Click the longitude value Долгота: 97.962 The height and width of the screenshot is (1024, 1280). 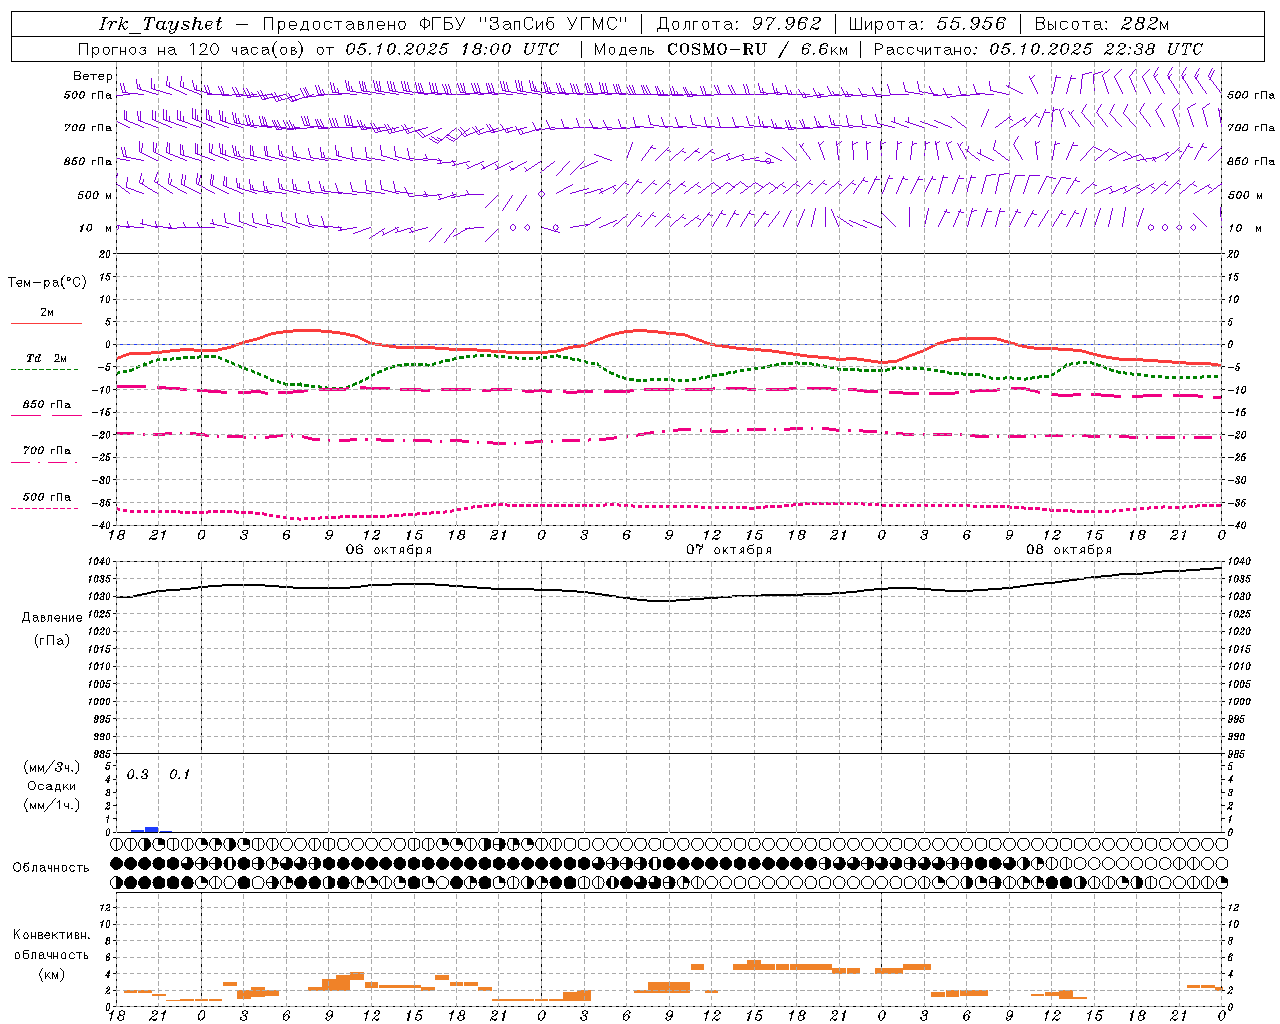(x=738, y=24)
